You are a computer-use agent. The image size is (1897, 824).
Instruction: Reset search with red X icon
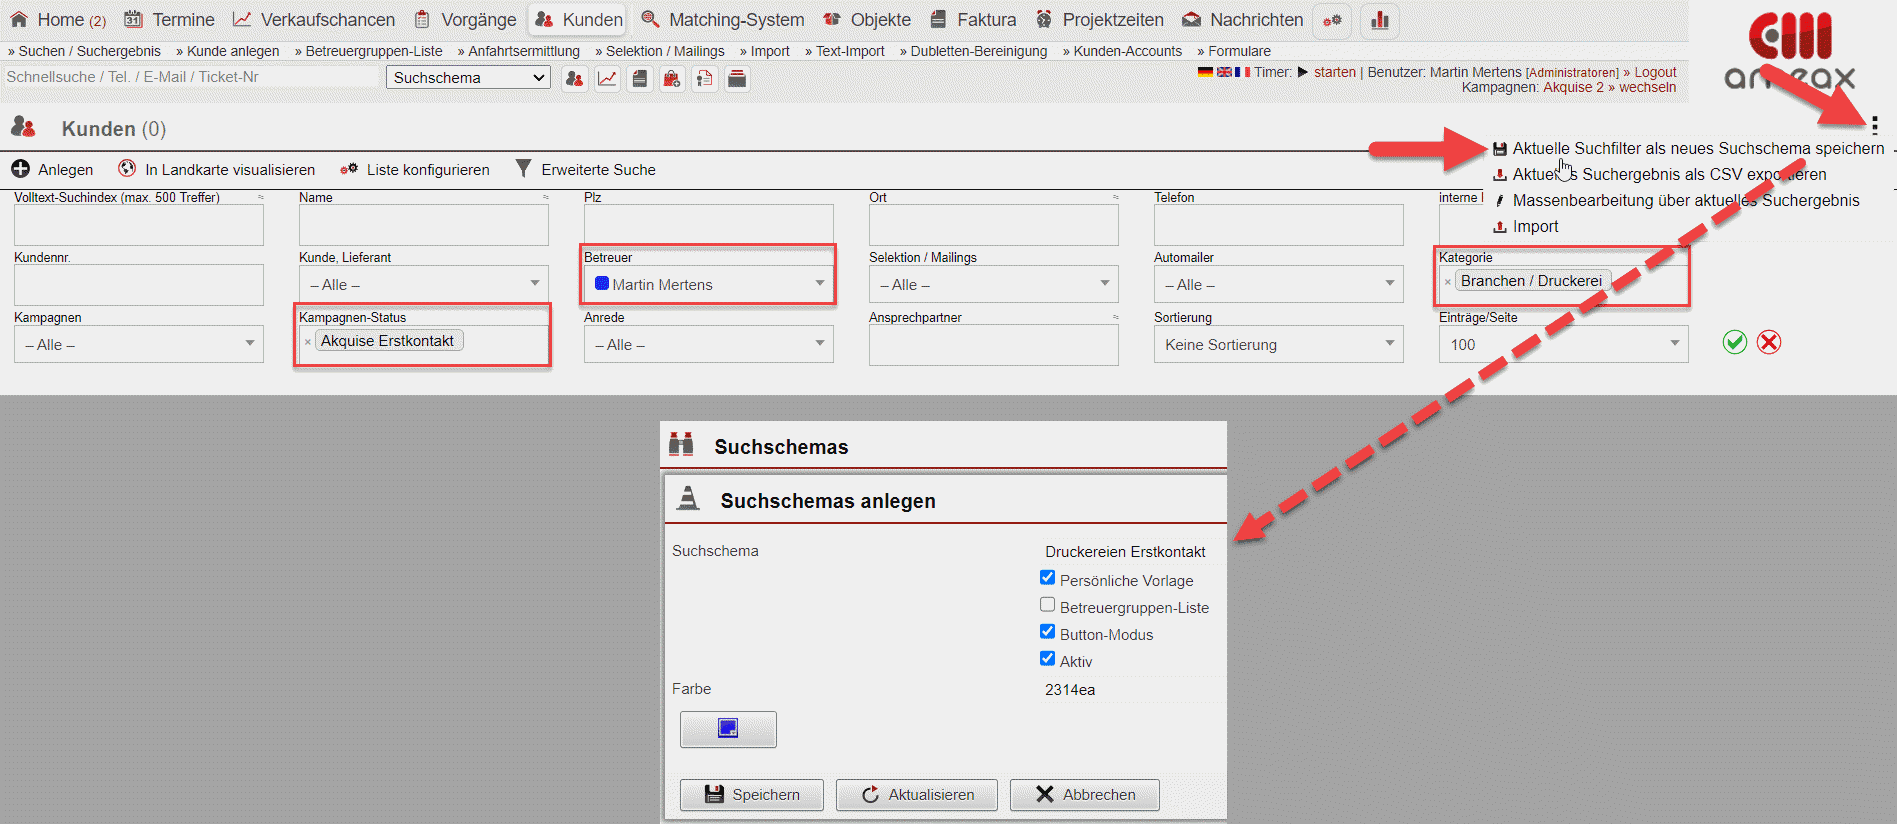click(1769, 342)
